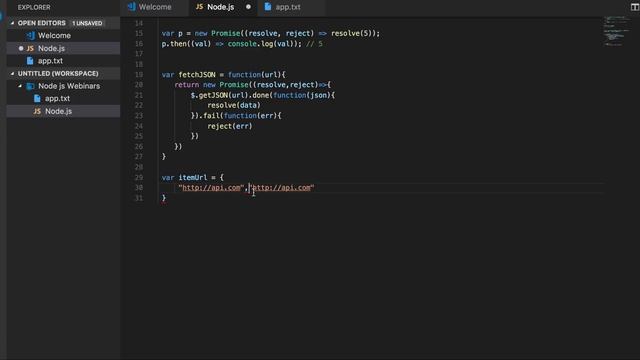Viewport: 640px width, 360px height.
Task: Click JS icon of Node.js in Open Editors
Action: 30,48
